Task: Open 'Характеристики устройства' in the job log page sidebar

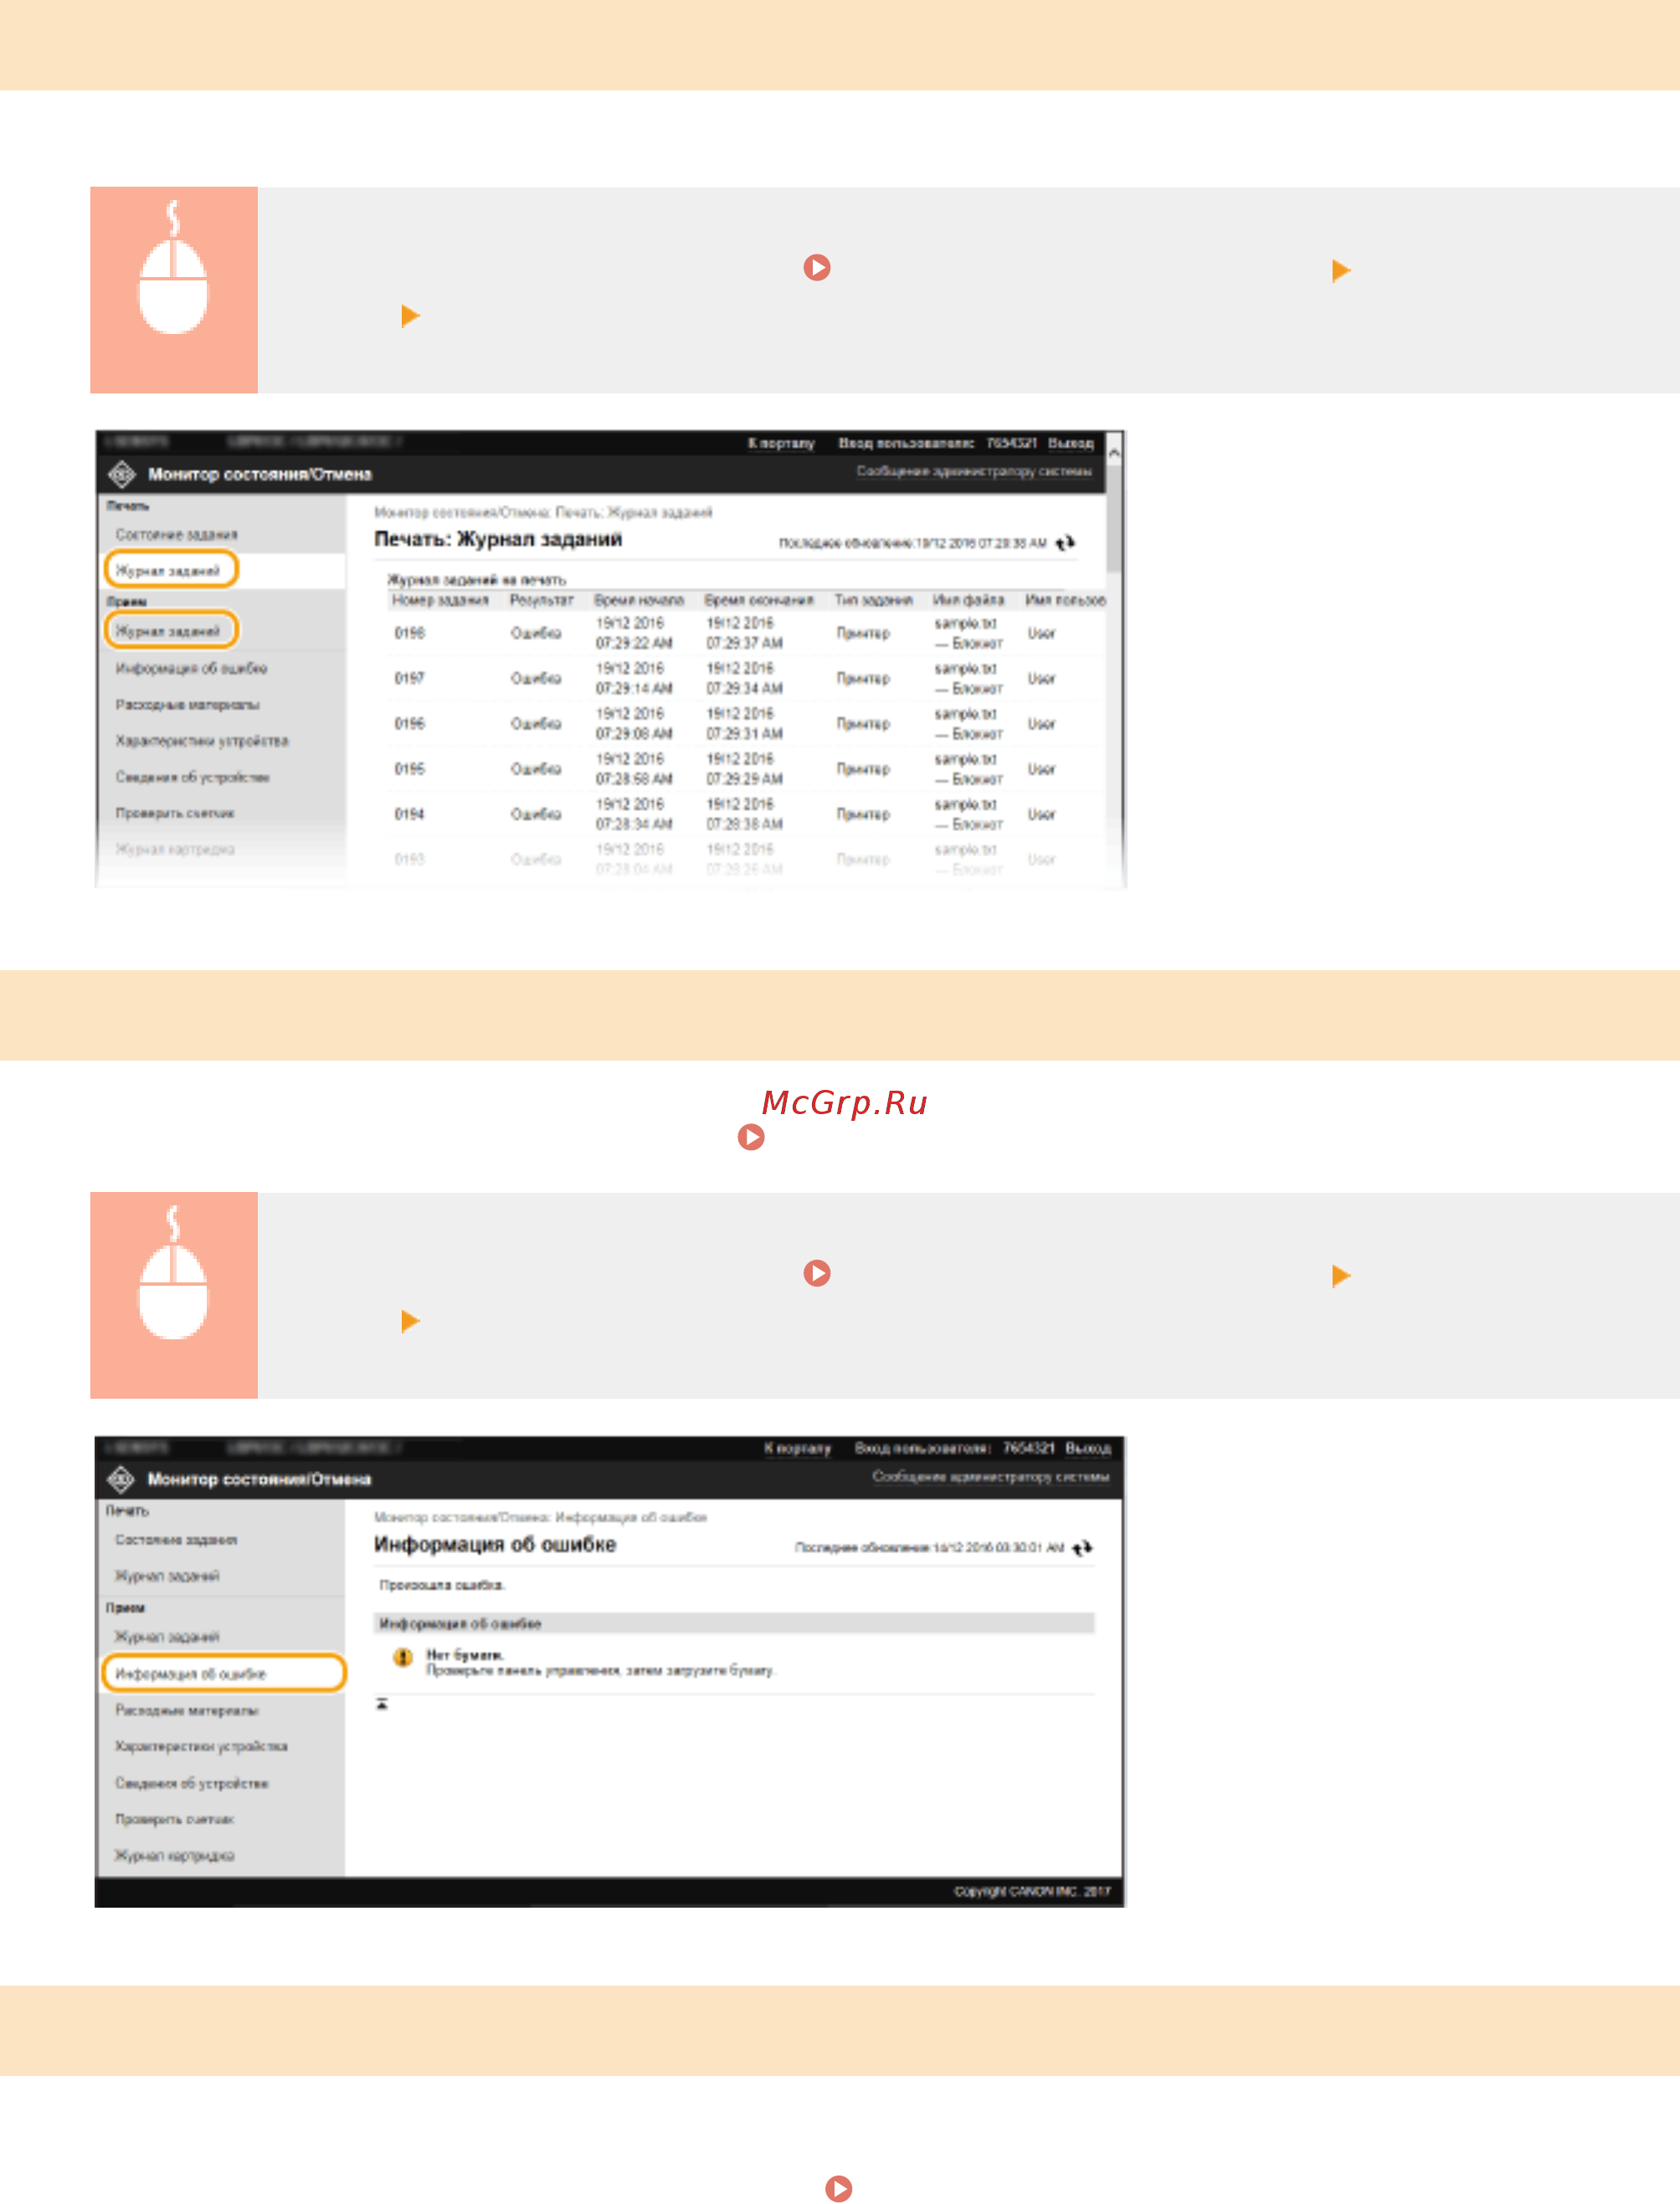Action: click(x=201, y=741)
